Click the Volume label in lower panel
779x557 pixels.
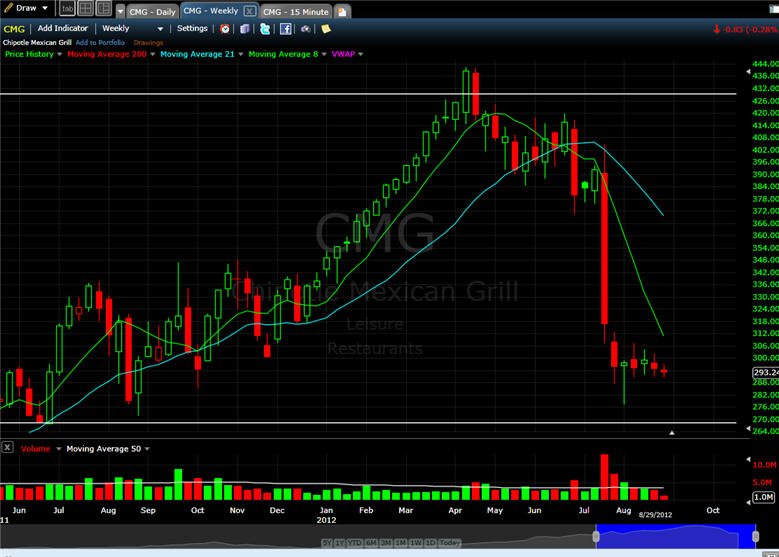pyautogui.click(x=35, y=449)
